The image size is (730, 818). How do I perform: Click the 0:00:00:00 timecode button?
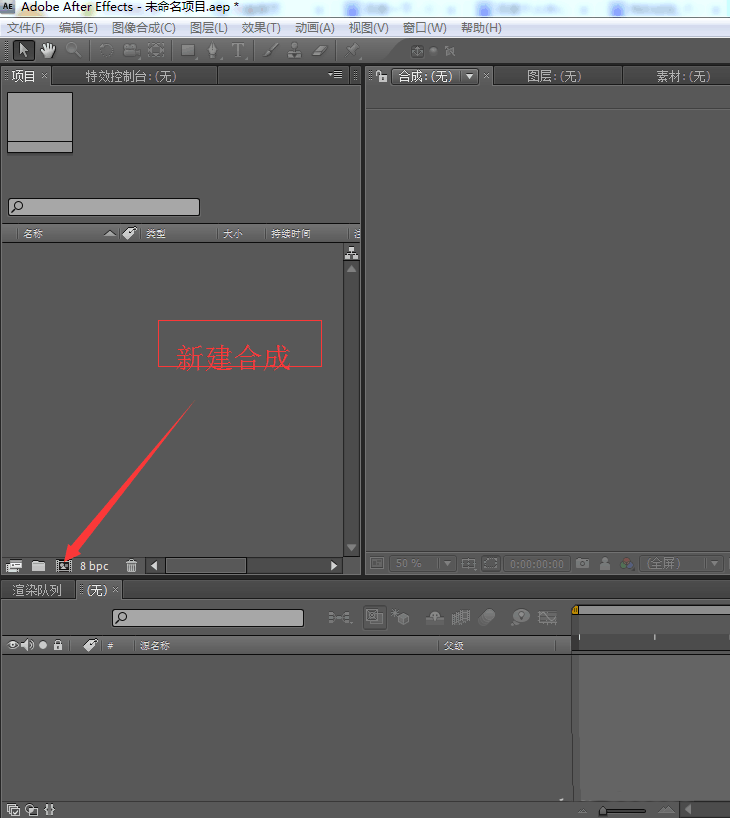tap(537, 563)
